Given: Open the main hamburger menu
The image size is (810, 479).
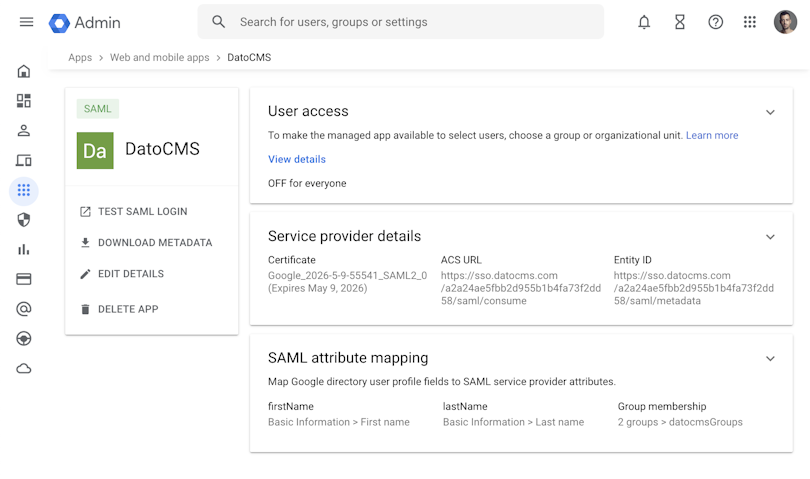Looking at the screenshot, I should pos(26,22).
